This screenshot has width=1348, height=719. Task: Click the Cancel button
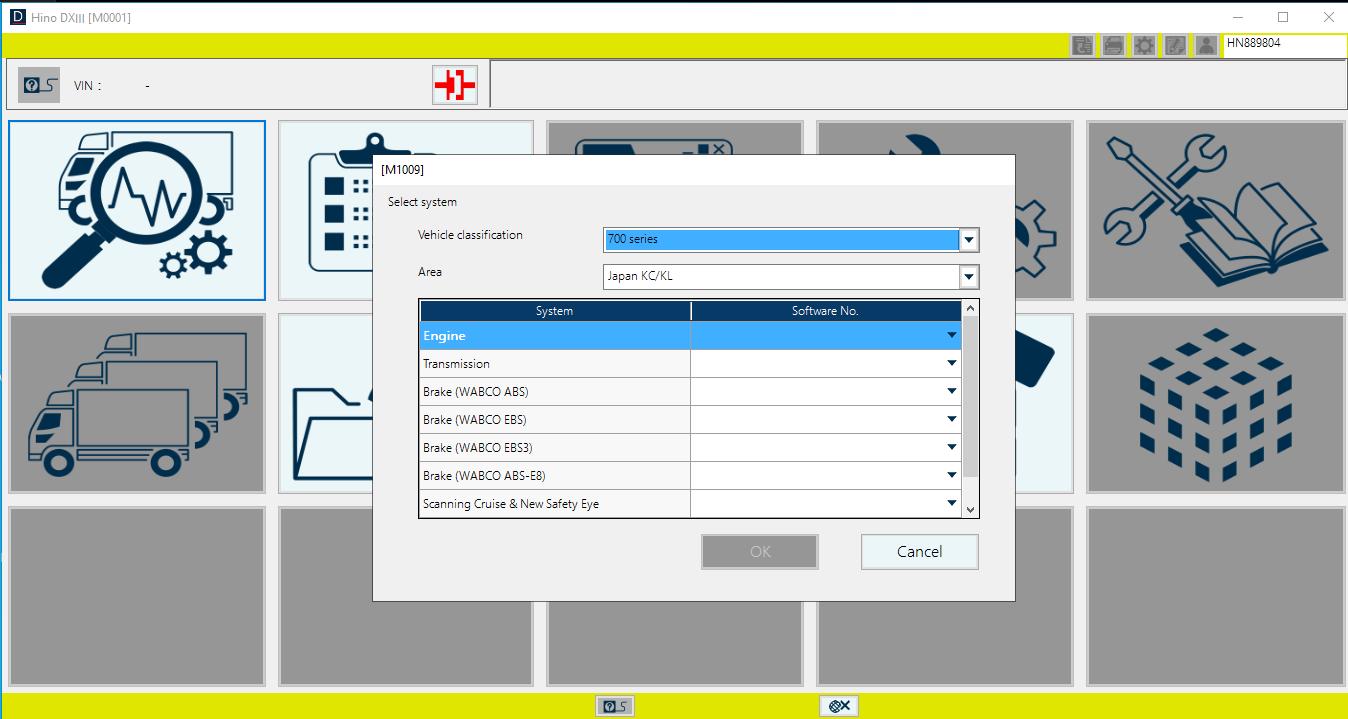(x=919, y=552)
